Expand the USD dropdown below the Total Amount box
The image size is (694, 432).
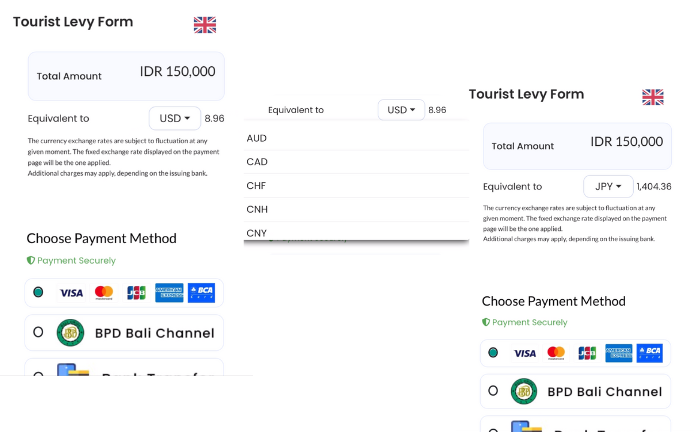click(x=175, y=118)
